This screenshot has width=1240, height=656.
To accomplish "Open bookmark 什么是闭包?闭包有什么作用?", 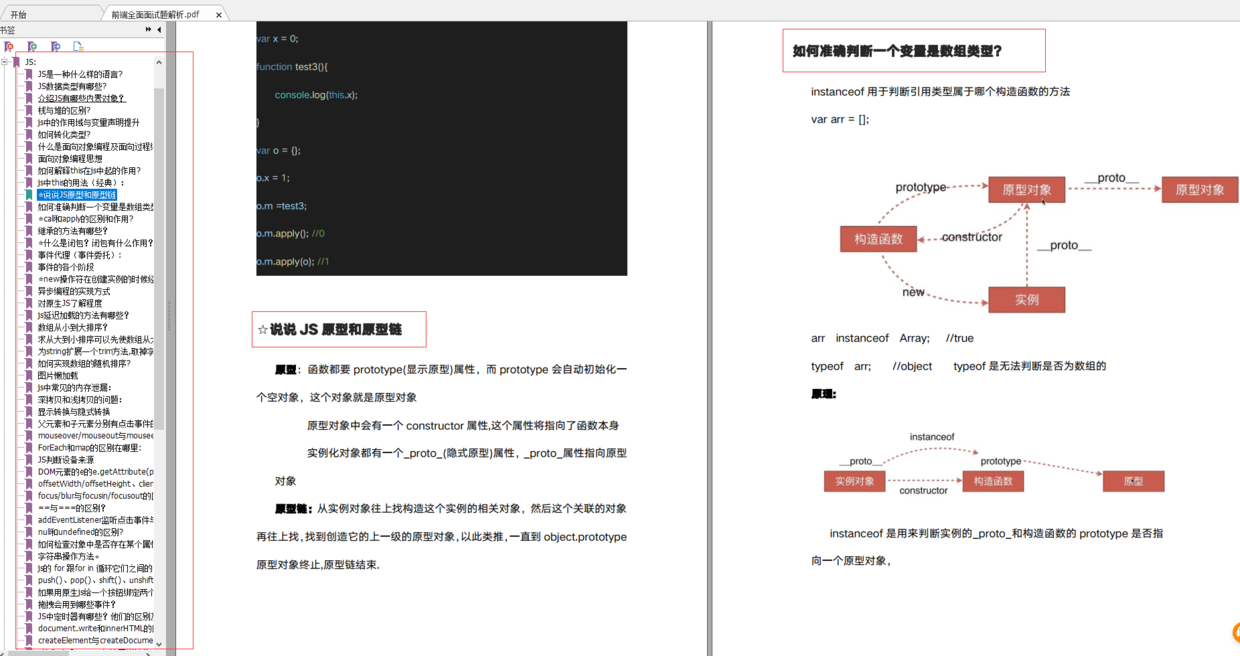I will (x=96, y=243).
